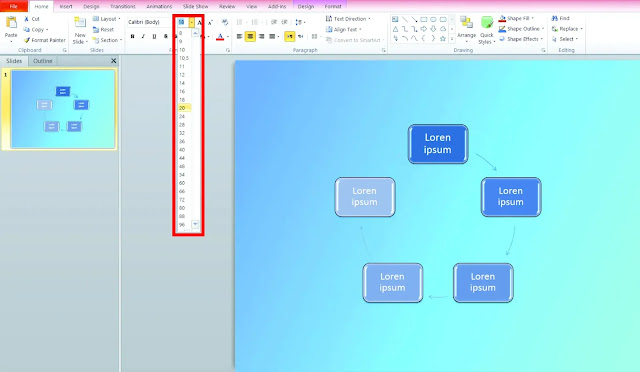Toggle strikethrough text
Viewport: 640px width, 372px height.
click(165, 36)
